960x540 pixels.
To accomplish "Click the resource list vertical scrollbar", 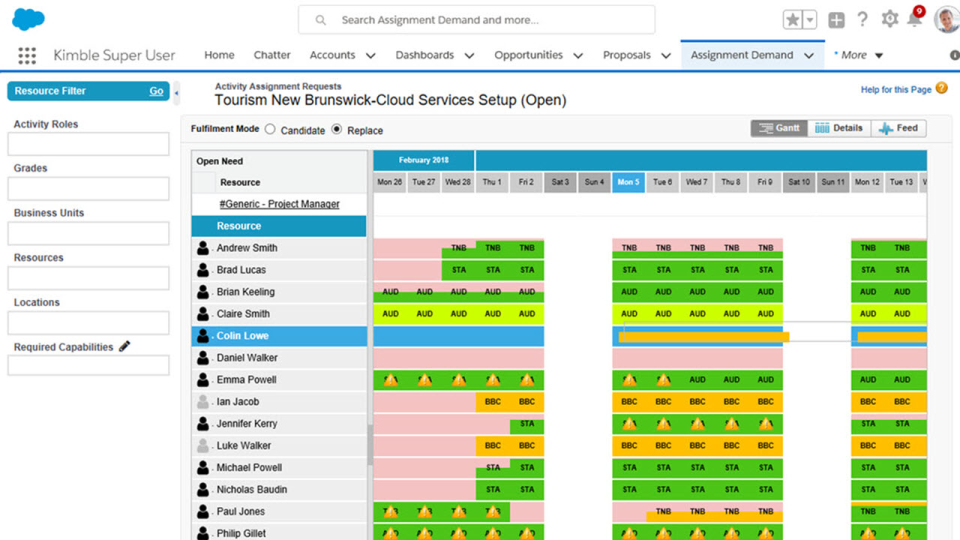I will [370, 447].
